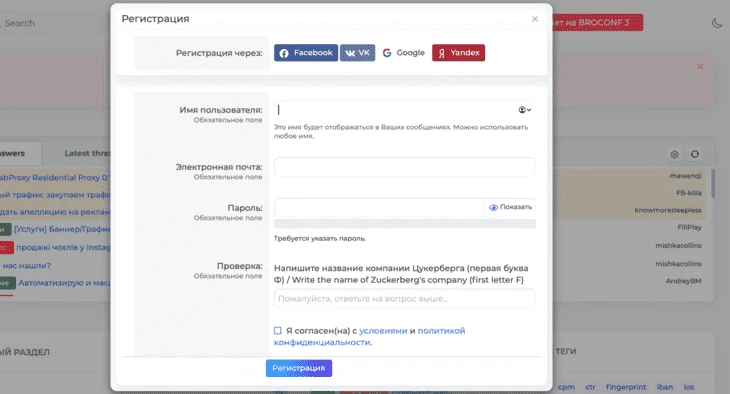730x394 pixels.
Task: Click the Google G logo icon
Action: 387,53
